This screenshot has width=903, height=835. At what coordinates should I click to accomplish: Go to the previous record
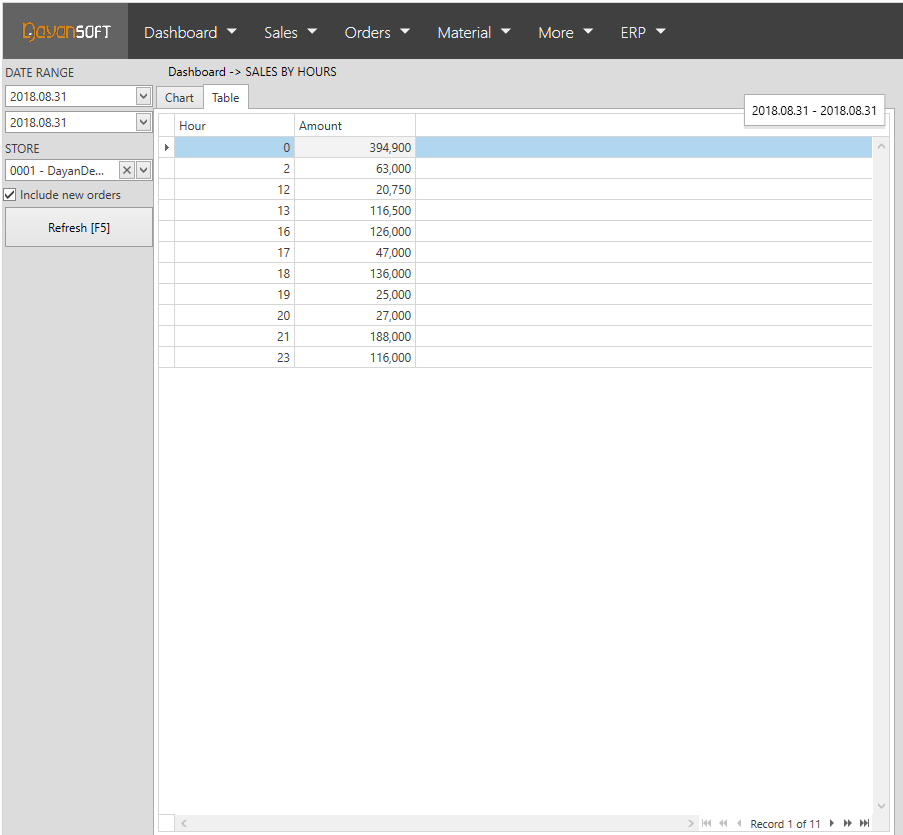click(739, 823)
